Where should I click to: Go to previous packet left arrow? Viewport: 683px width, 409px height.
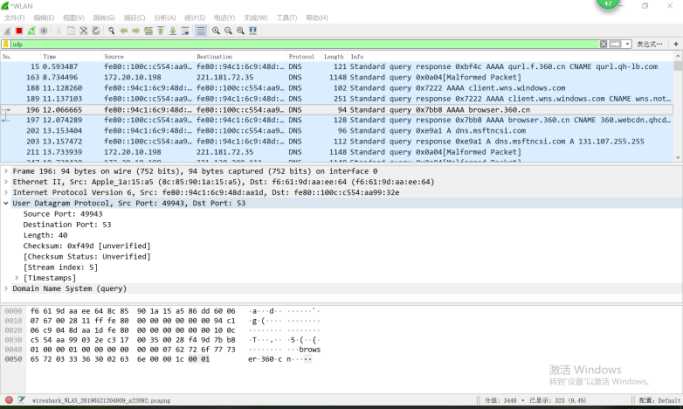(x=124, y=30)
